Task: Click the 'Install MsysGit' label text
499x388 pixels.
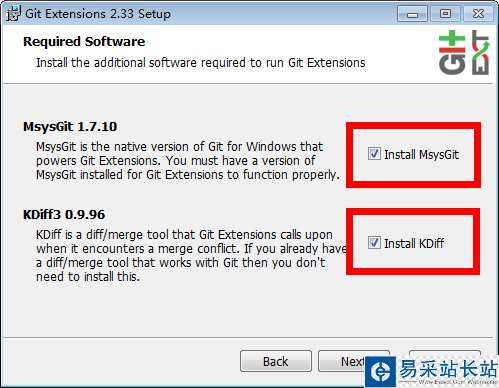Action: (422, 154)
